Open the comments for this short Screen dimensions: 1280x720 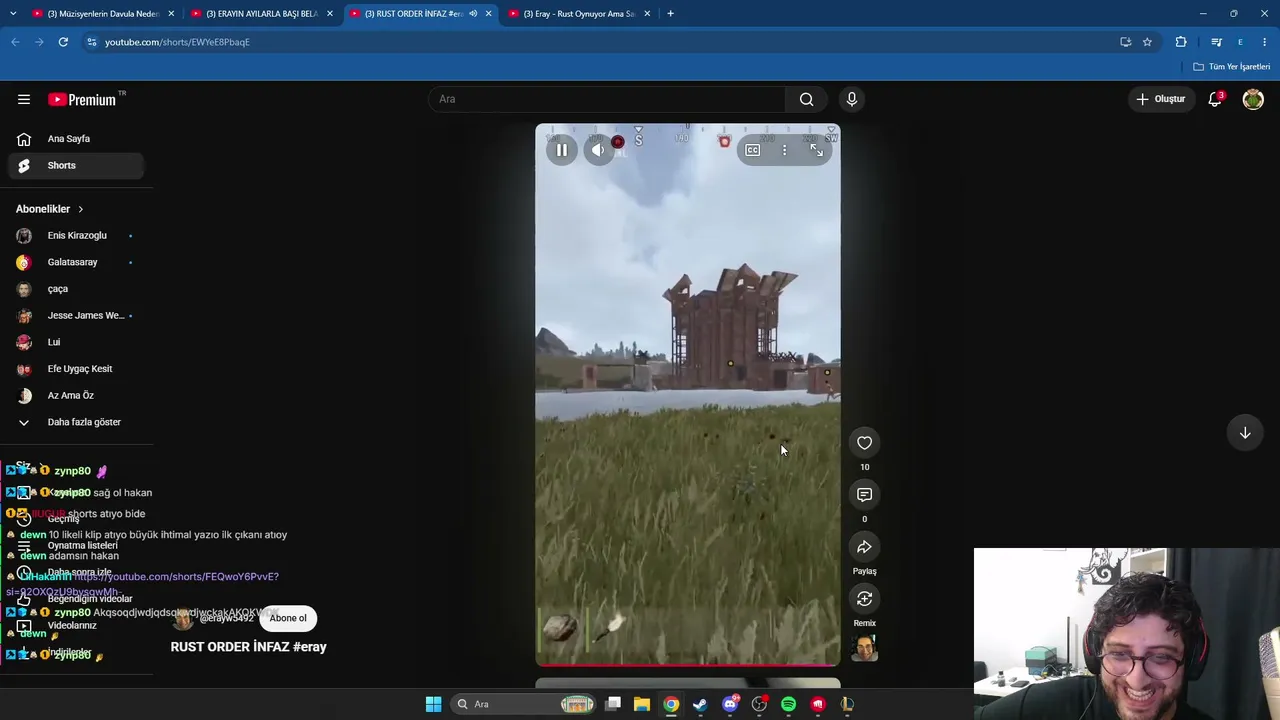(x=865, y=495)
